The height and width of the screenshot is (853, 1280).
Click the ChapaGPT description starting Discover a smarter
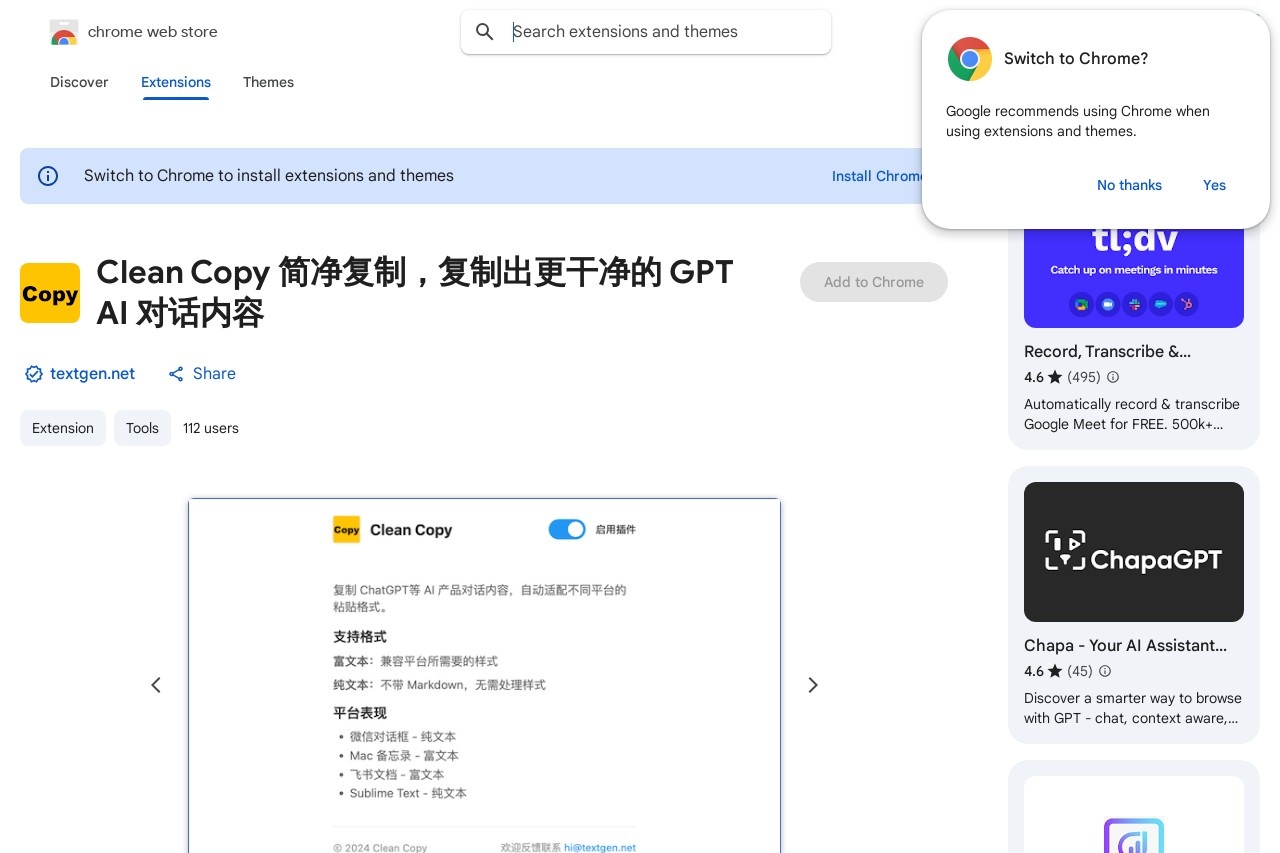coord(1133,708)
